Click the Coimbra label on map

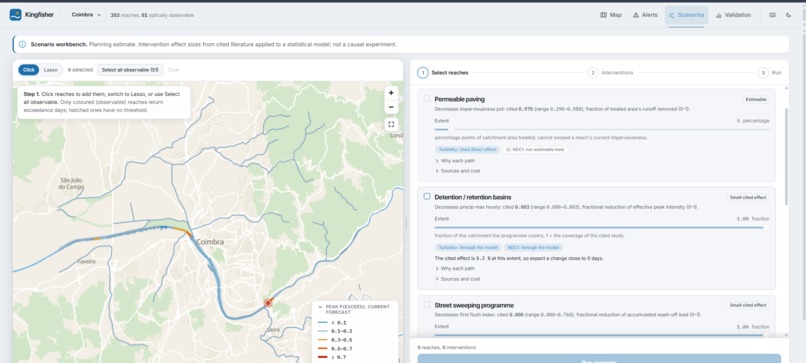click(x=210, y=242)
